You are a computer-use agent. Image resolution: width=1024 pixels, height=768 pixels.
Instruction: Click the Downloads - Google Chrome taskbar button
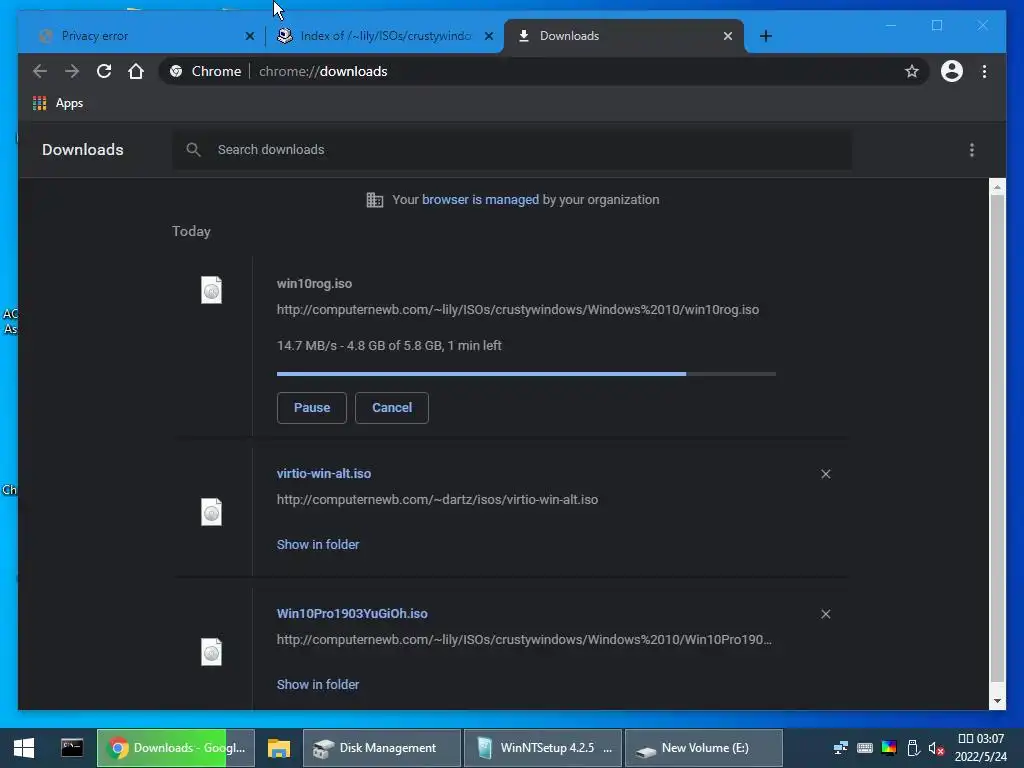point(176,748)
